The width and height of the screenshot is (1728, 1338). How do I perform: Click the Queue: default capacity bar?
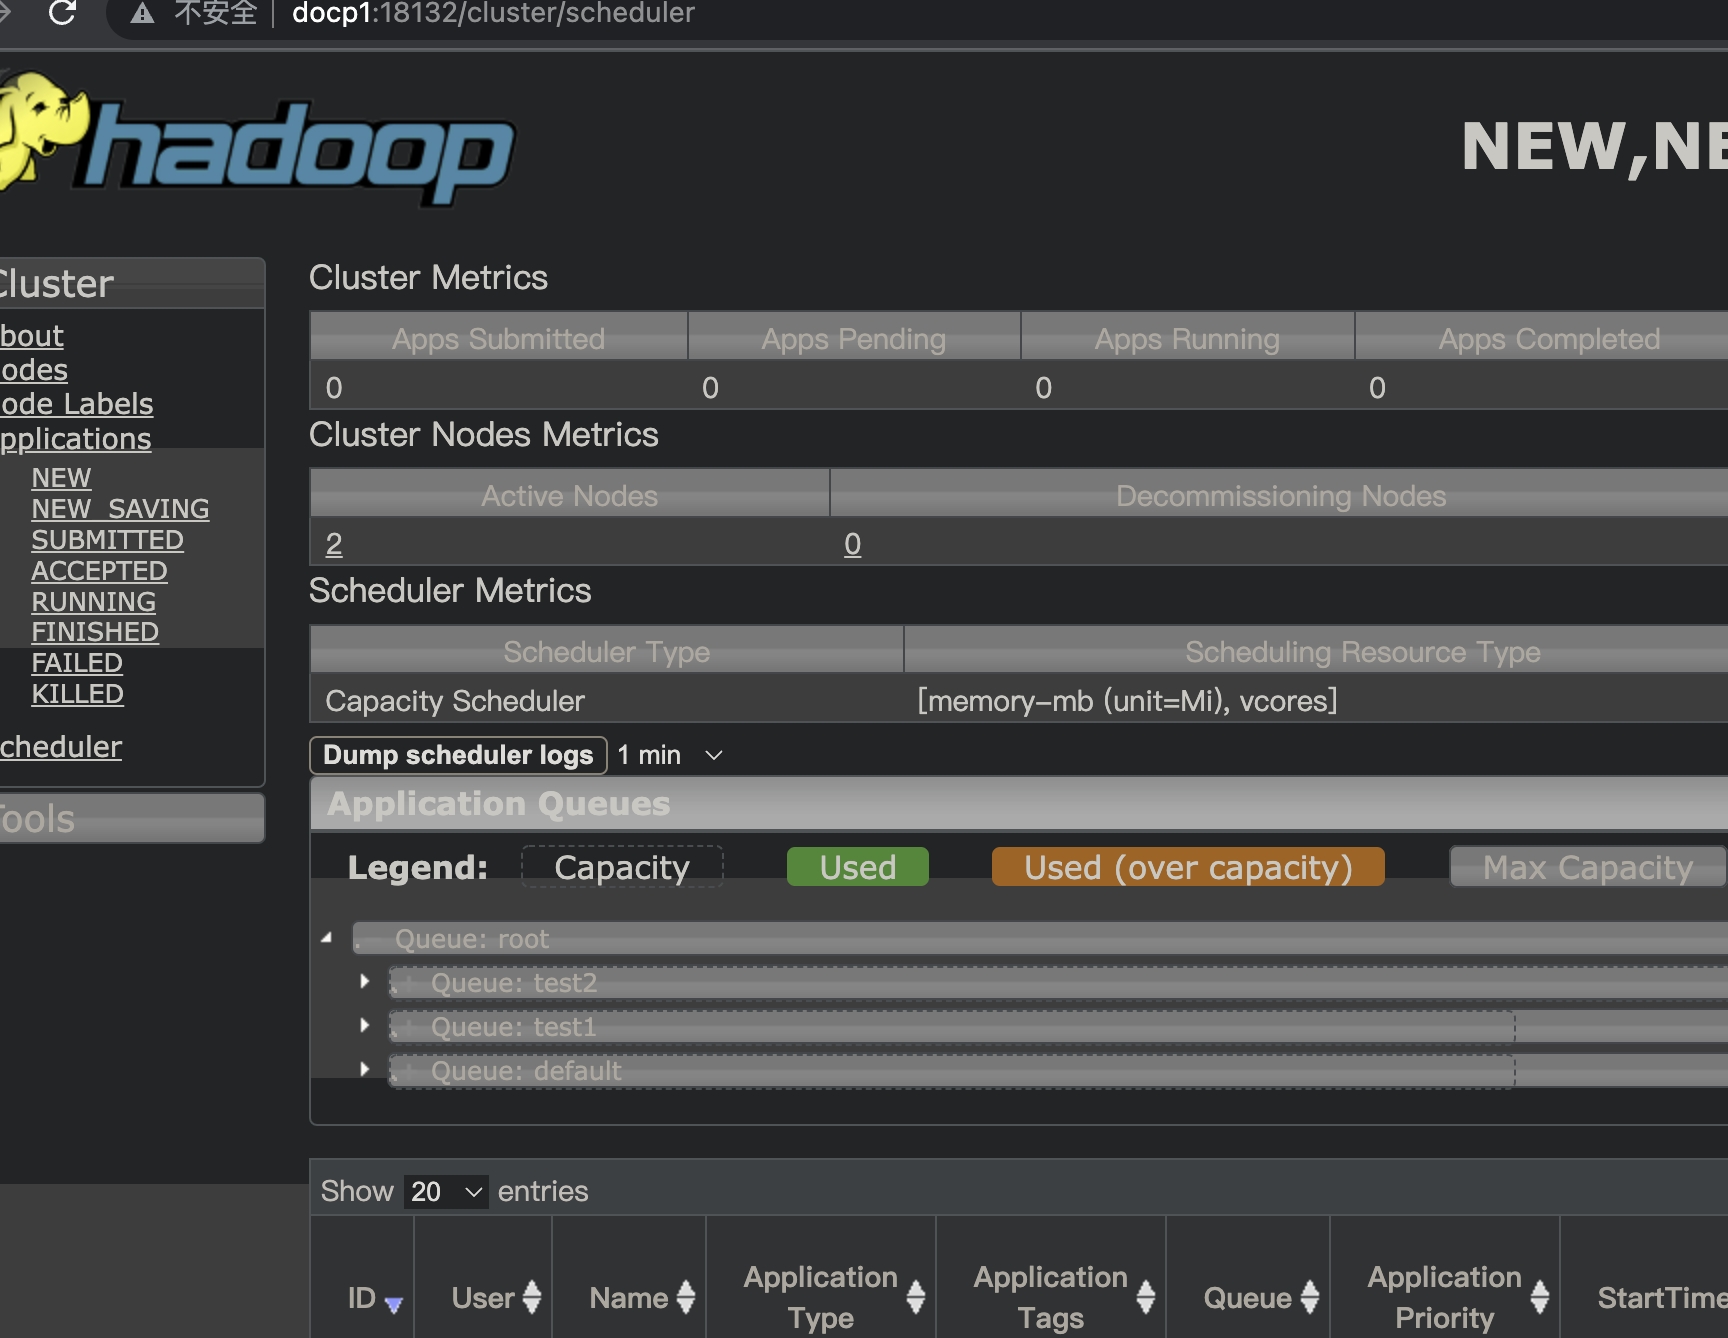1058,1071
